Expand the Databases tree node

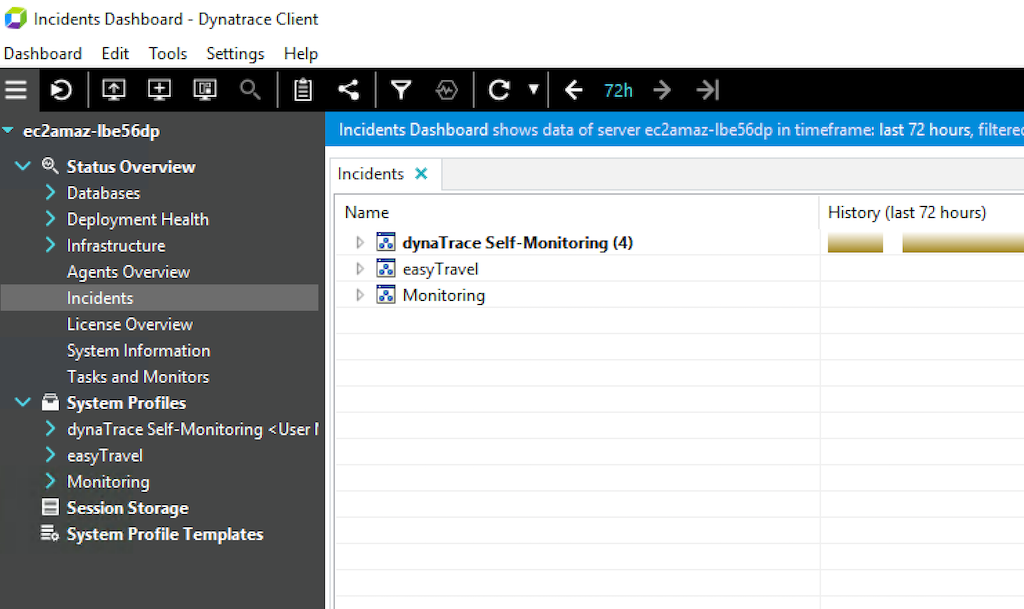(50, 192)
